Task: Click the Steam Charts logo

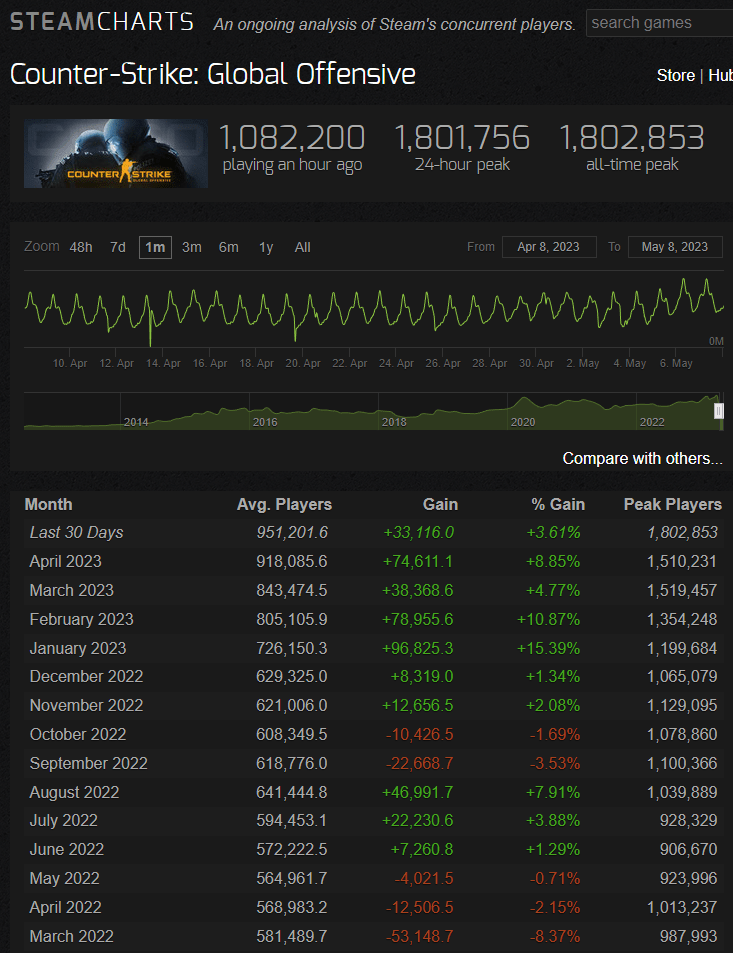Action: (x=102, y=22)
